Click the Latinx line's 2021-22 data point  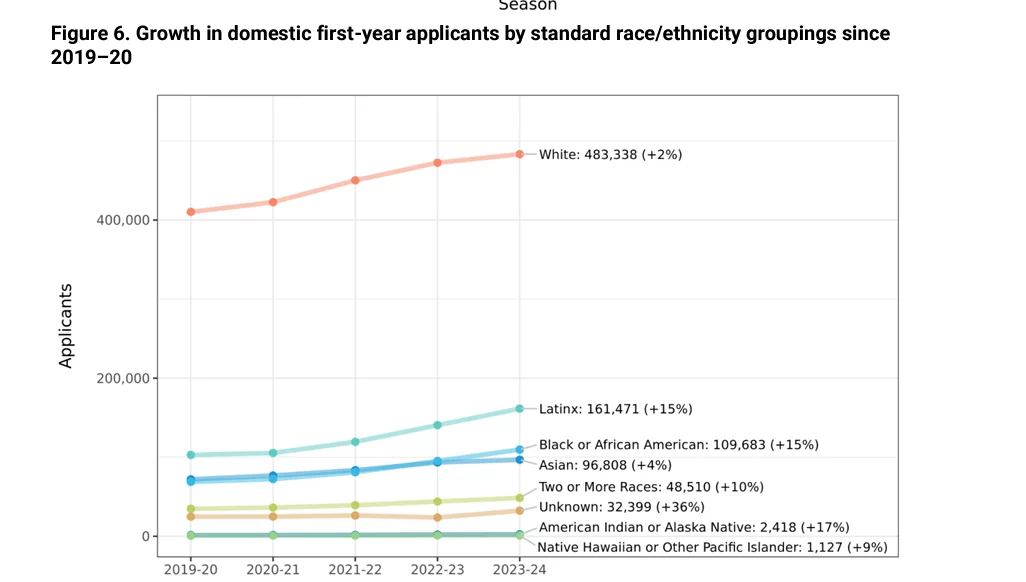pyautogui.click(x=355, y=442)
